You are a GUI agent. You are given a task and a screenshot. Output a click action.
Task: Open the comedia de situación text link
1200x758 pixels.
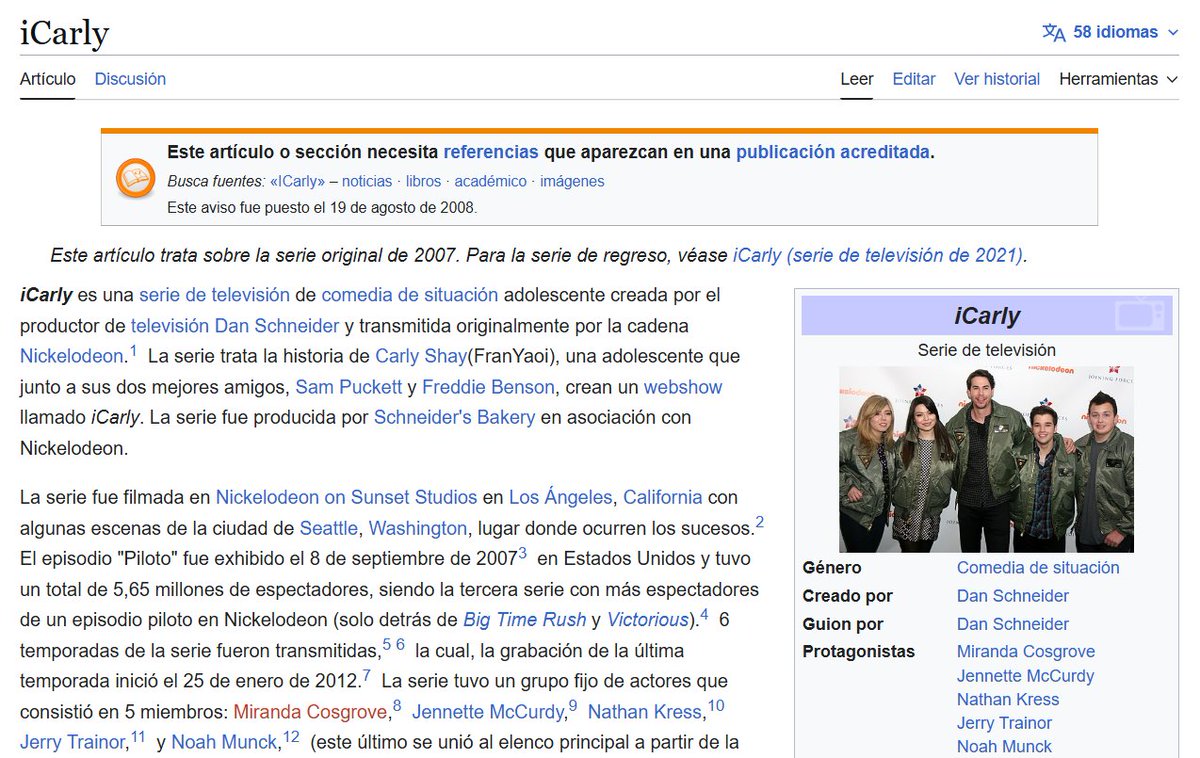click(x=410, y=295)
